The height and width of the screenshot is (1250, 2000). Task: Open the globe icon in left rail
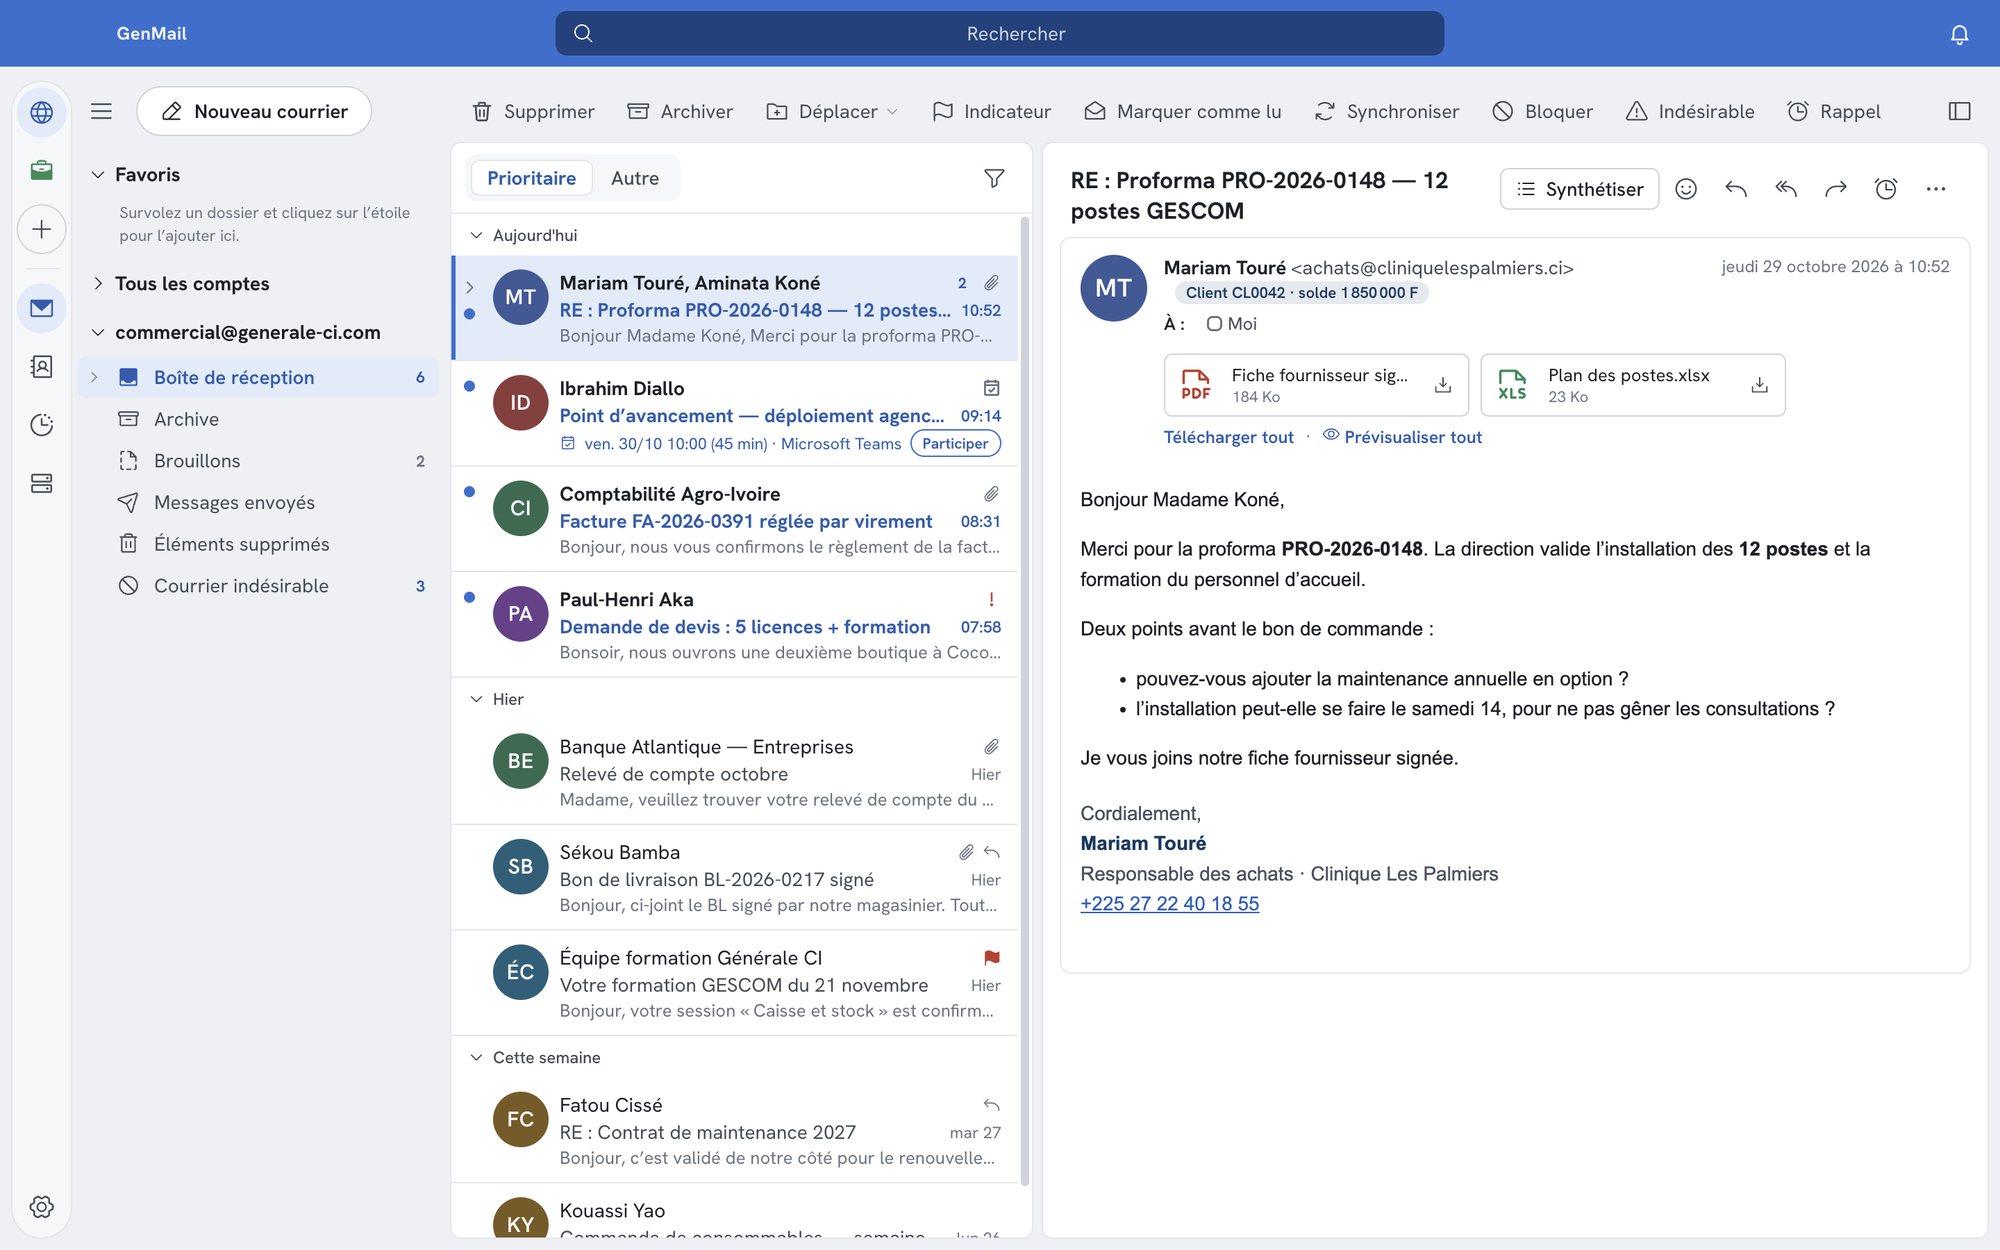pos(42,112)
